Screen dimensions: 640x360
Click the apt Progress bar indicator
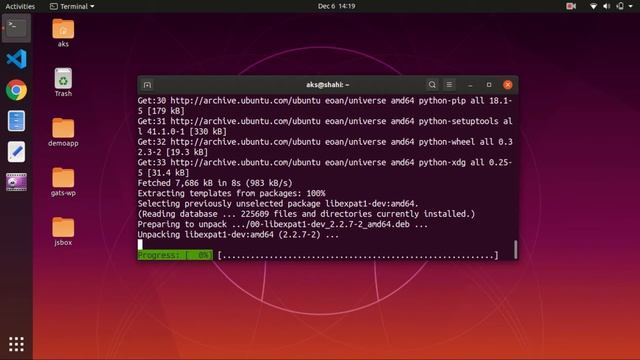tap(175, 255)
